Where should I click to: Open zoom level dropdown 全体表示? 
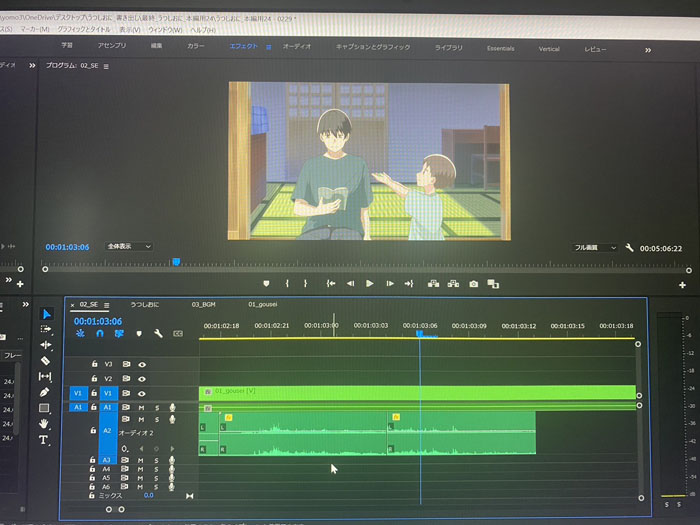coord(129,246)
